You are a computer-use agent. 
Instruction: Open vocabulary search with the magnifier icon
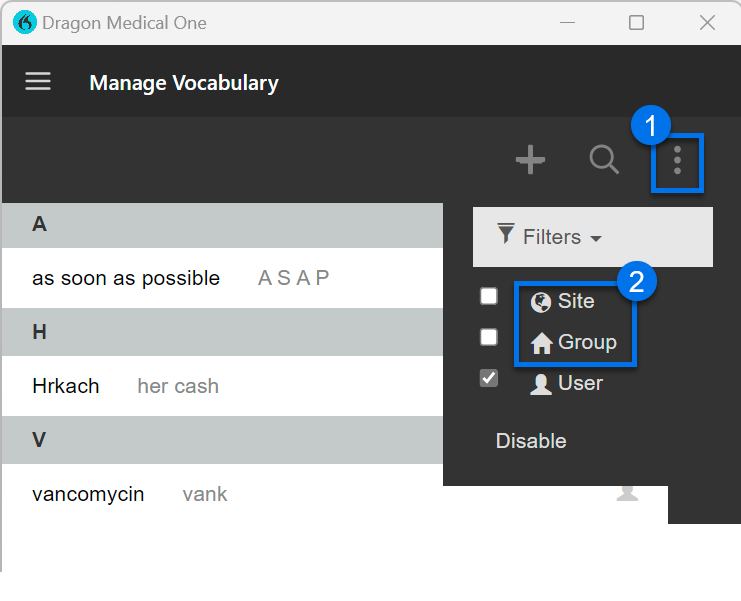(604, 160)
